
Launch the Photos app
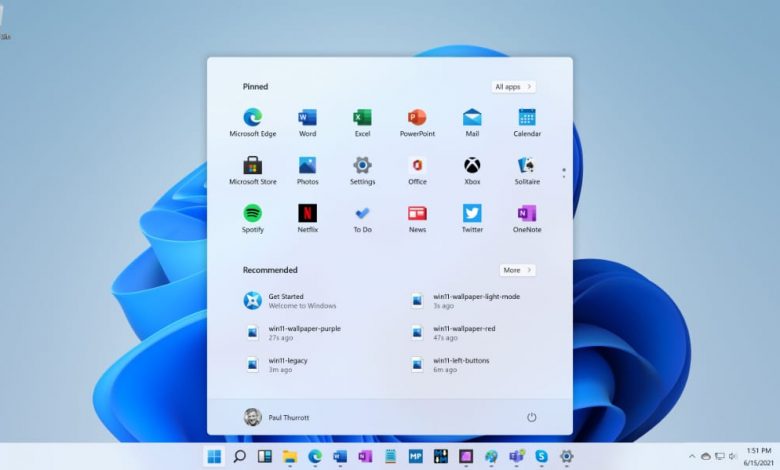[307, 170]
